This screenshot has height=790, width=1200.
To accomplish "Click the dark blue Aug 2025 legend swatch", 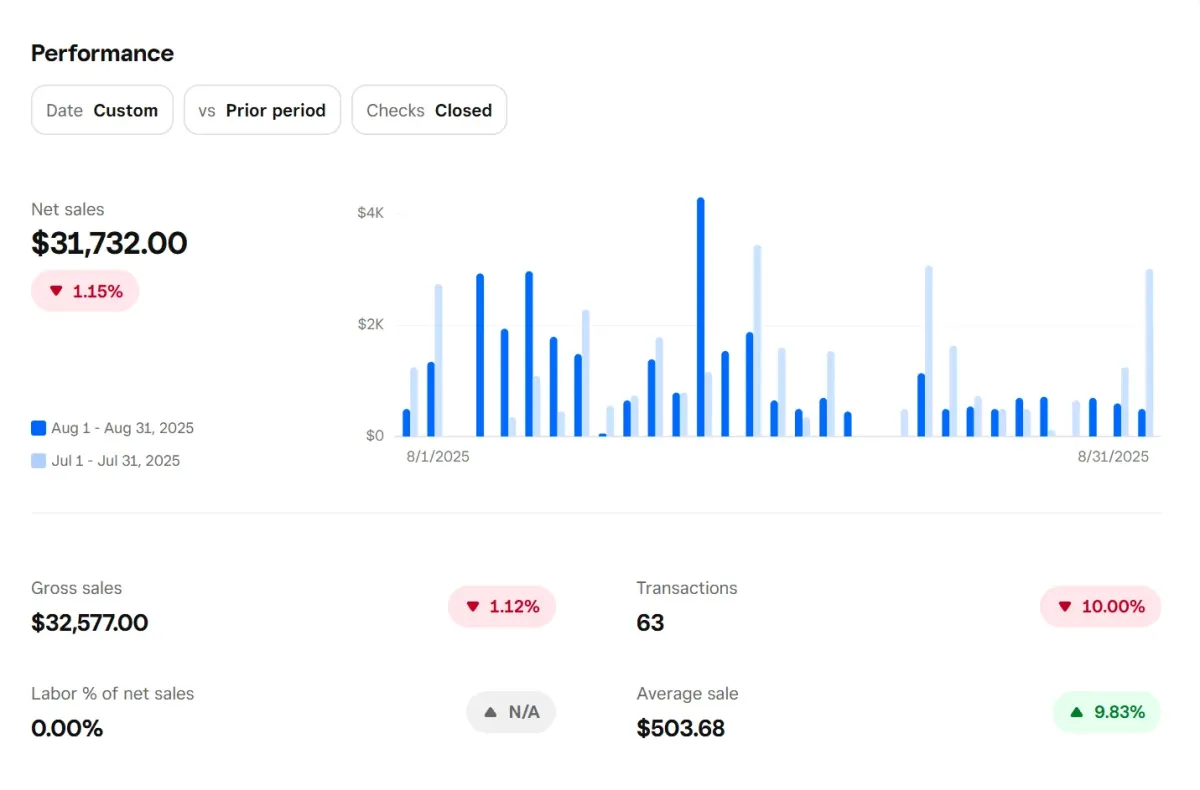I will tap(38, 428).
